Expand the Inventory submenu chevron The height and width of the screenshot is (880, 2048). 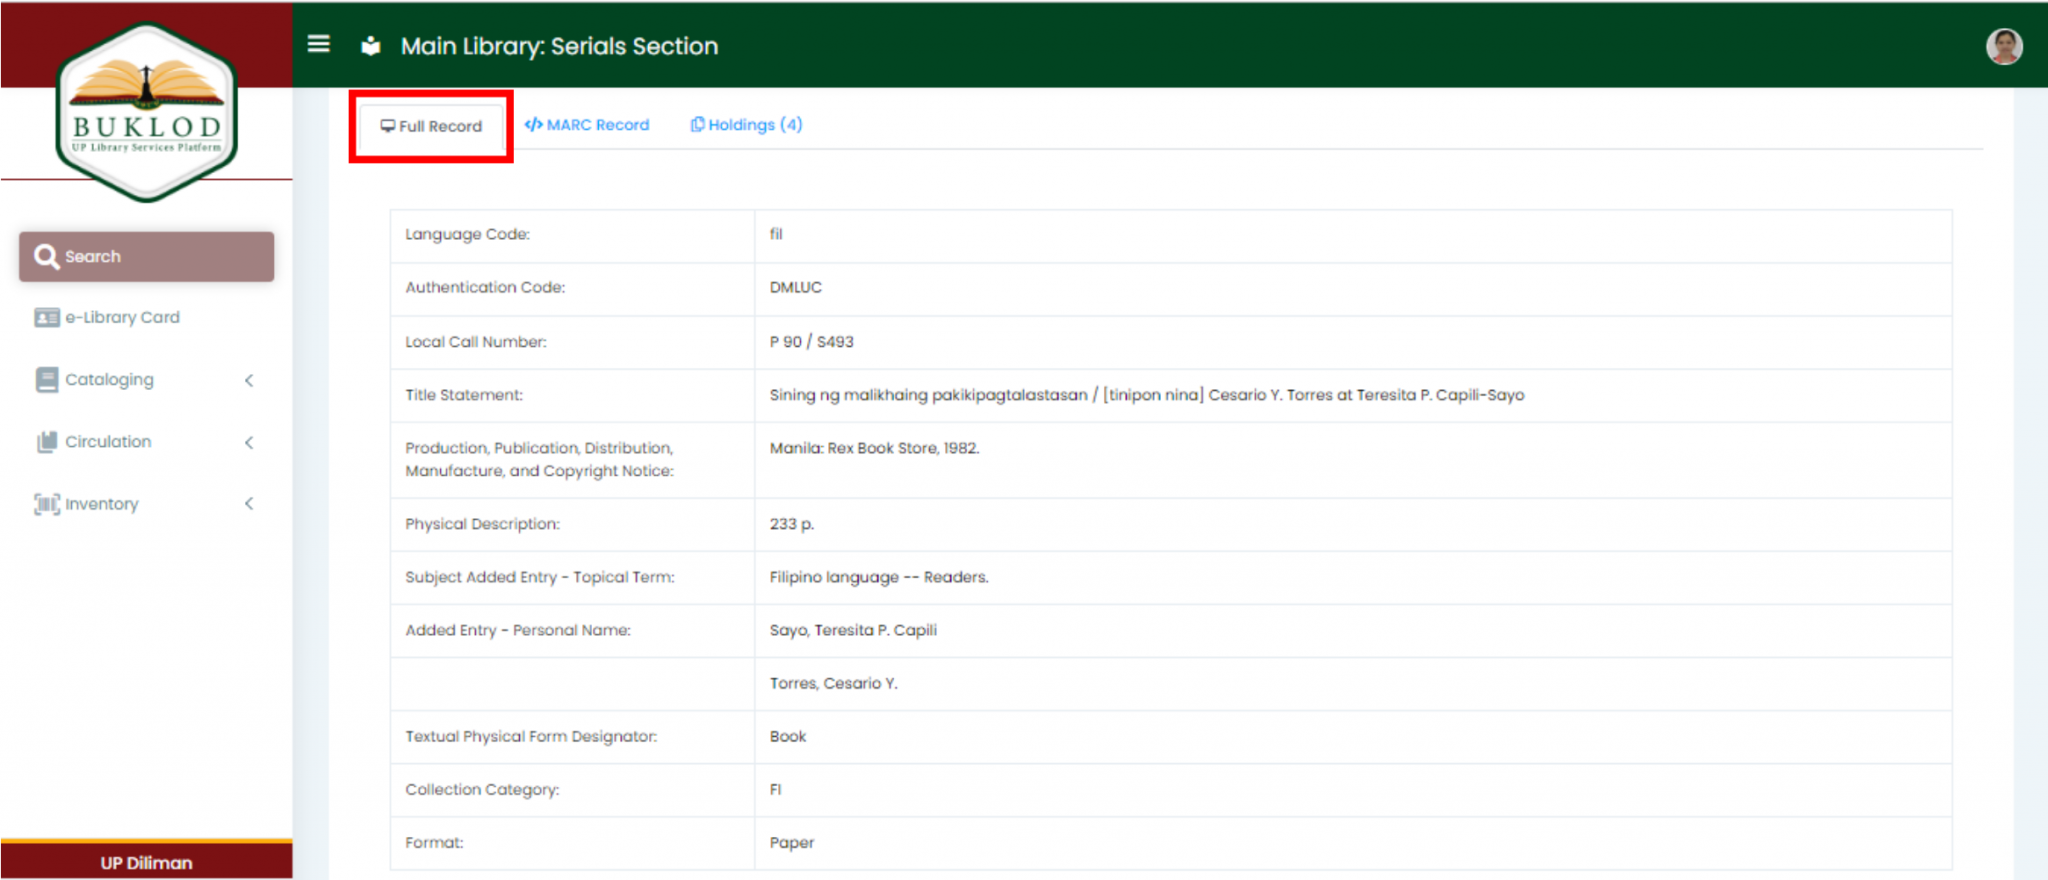click(x=249, y=504)
